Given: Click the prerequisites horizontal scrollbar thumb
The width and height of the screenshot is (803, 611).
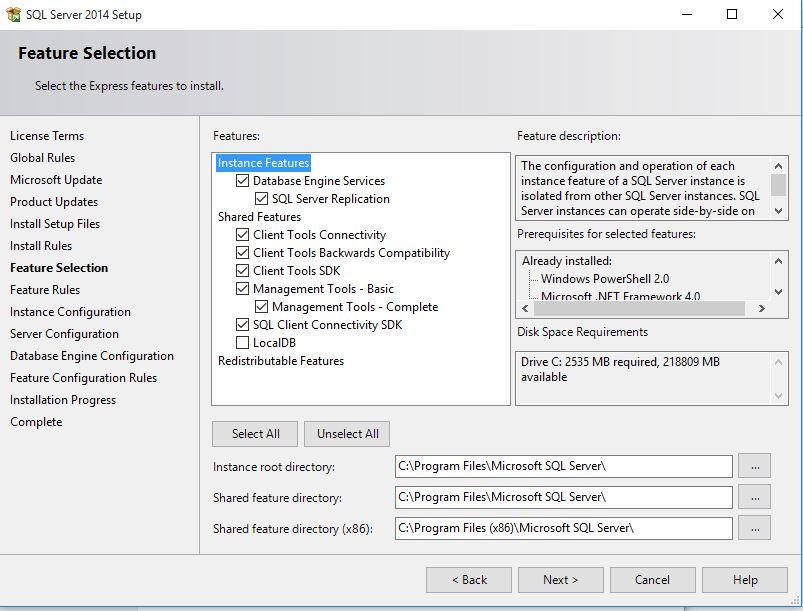Looking at the screenshot, I should tap(639, 308).
